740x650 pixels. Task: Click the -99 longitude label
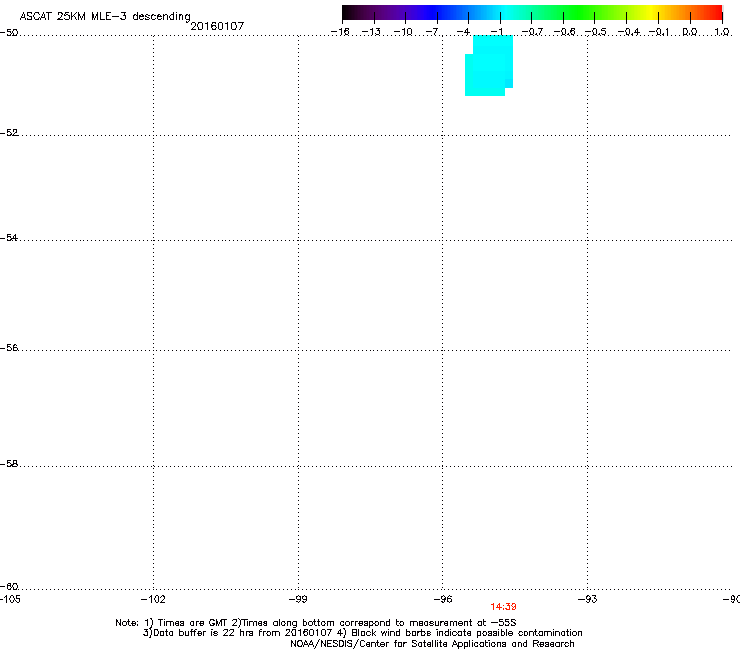coord(298,599)
